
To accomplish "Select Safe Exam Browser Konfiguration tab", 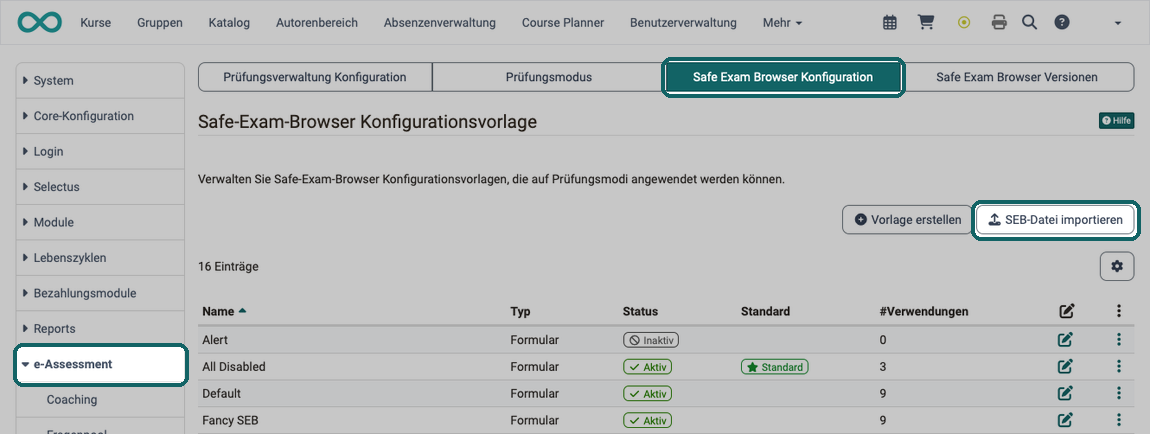I will point(783,77).
